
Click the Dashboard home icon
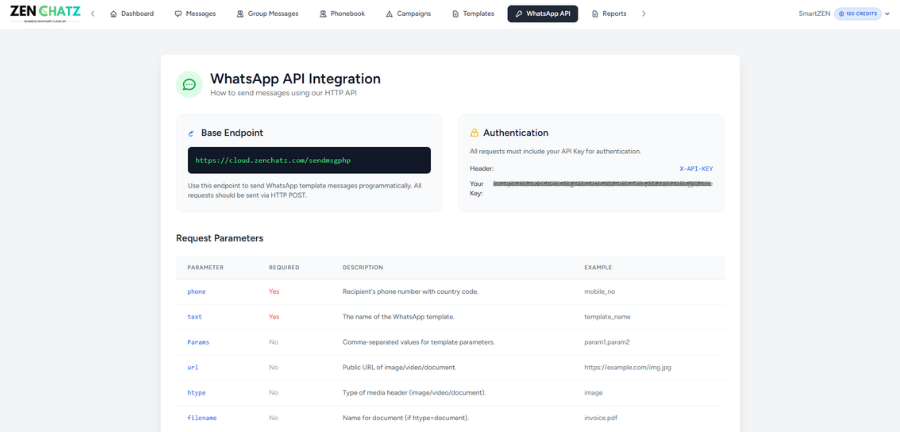click(113, 14)
